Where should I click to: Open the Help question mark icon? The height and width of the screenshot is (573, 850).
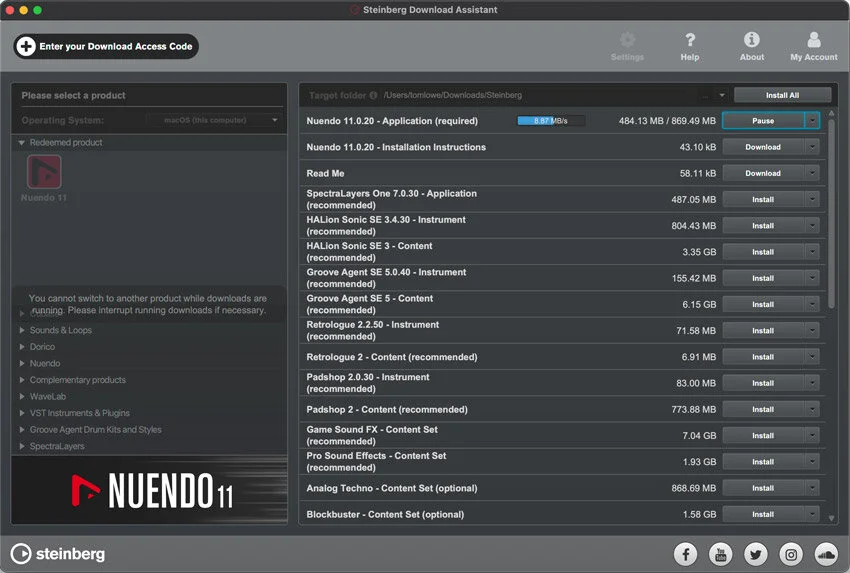click(690, 40)
